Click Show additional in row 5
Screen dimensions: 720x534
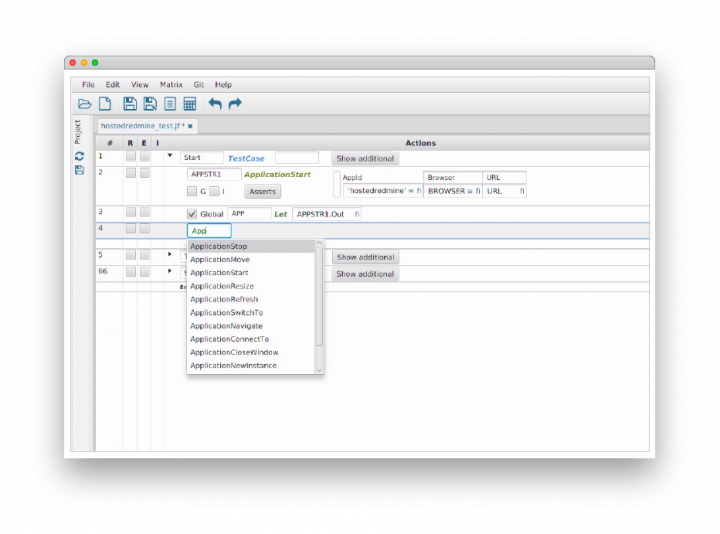point(366,257)
